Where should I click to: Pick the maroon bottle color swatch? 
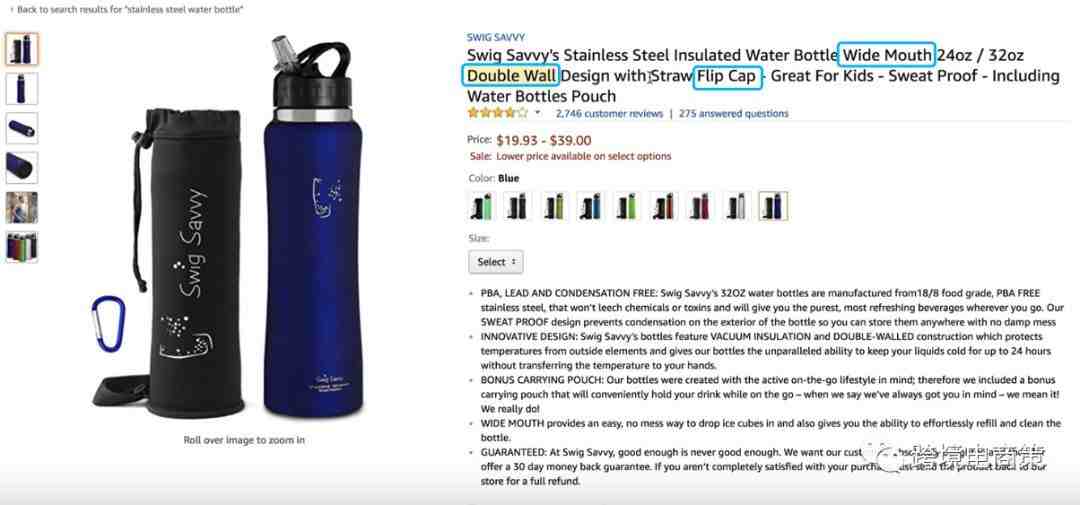(x=700, y=206)
